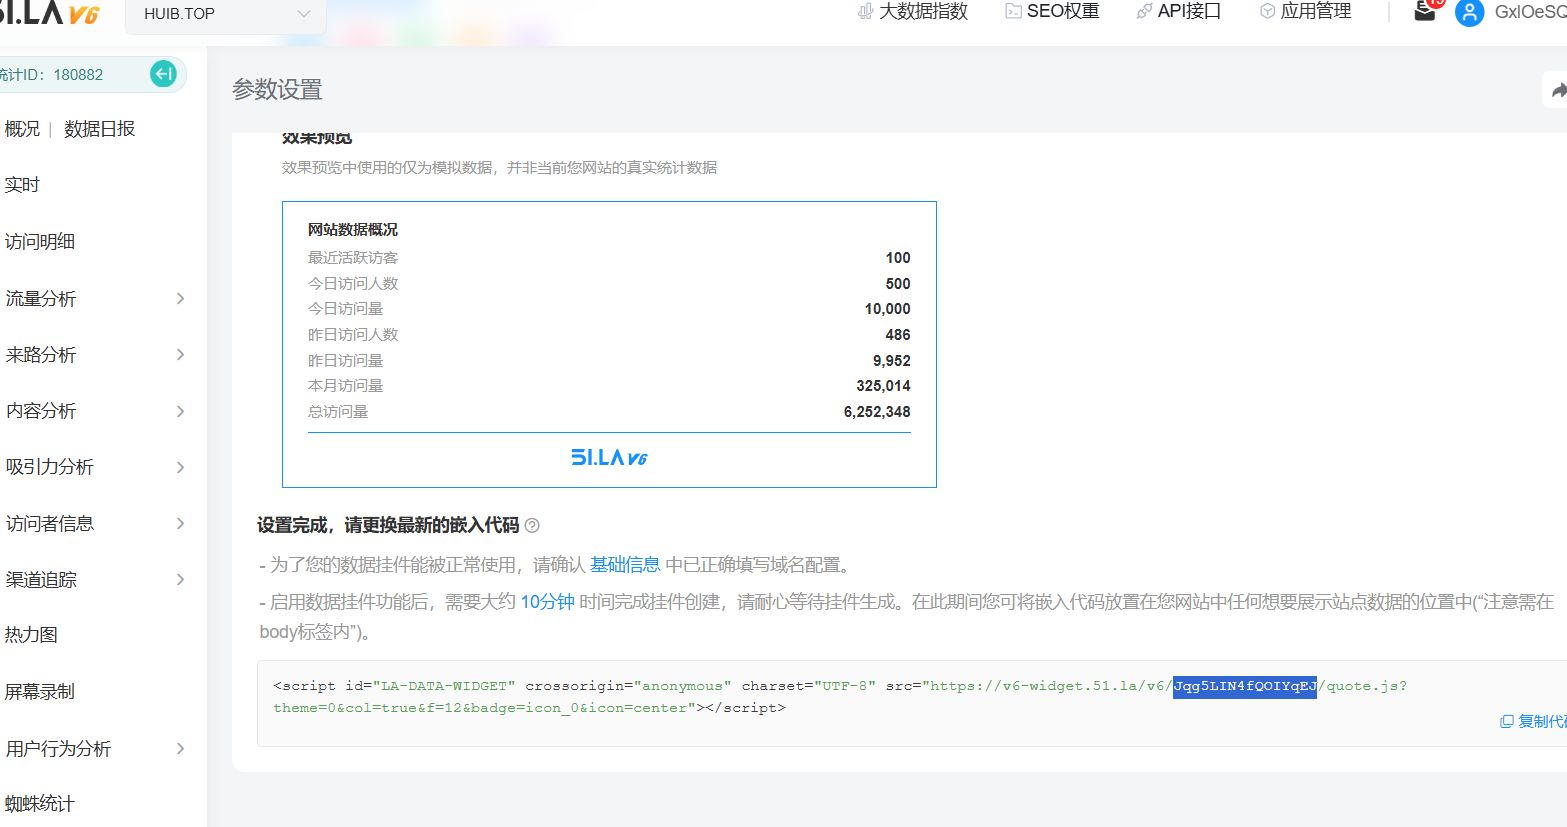The image size is (1567, 827).
Task: Click the 基础信息 link
Action: [x=625, y=565]
